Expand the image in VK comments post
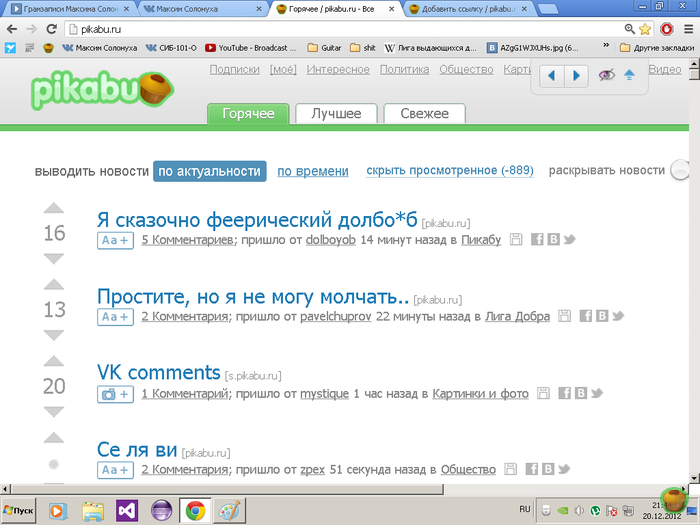700x525 pixels. pos(114,394)
